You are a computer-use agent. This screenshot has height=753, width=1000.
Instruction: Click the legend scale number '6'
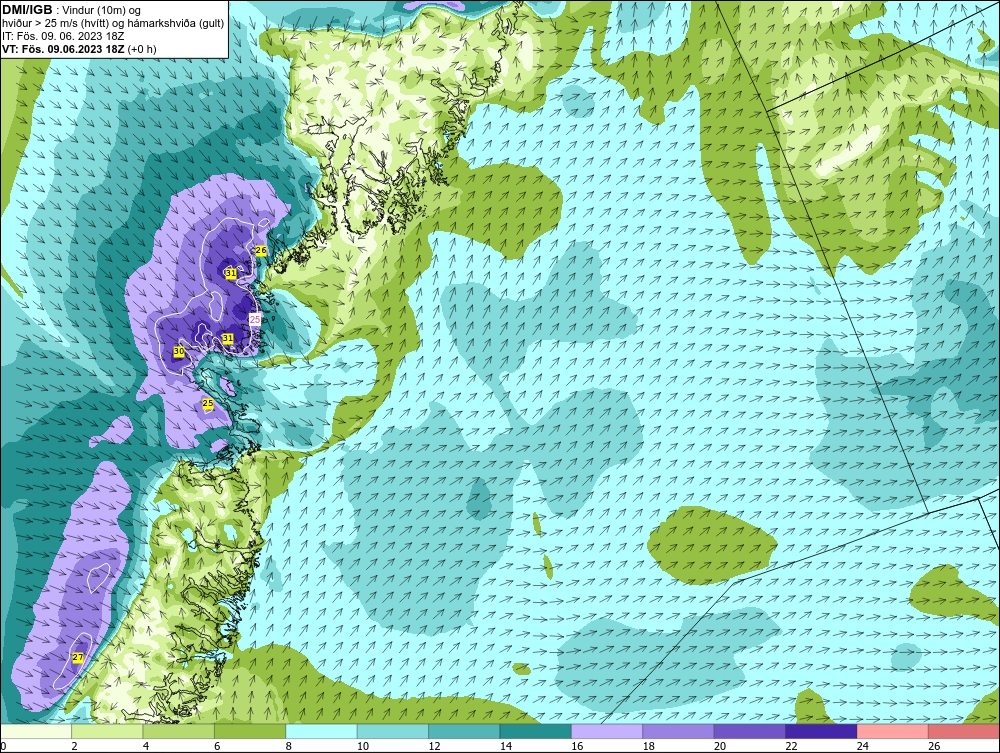pos(217,746)
